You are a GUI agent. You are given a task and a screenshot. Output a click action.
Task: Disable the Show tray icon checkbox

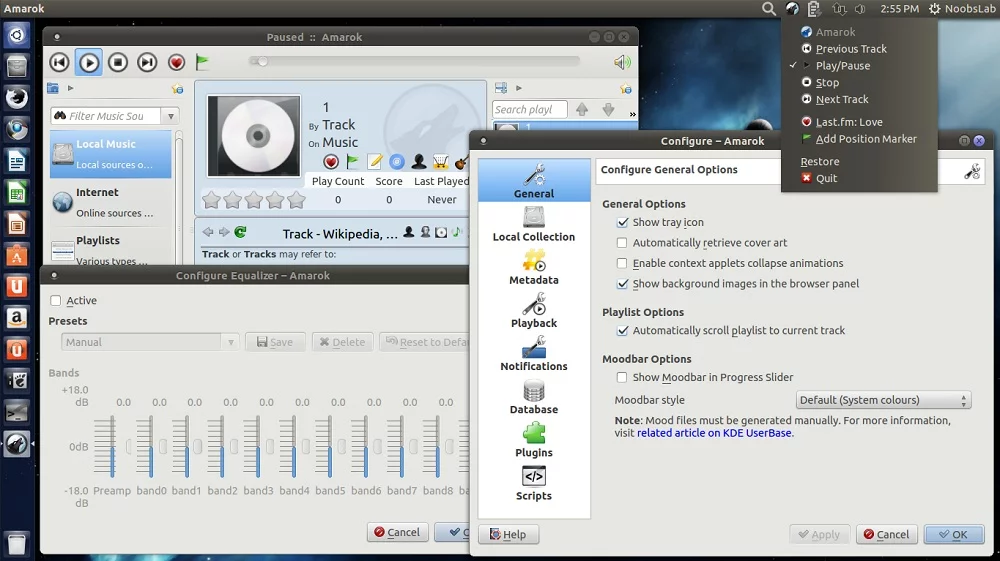[623, 223]
